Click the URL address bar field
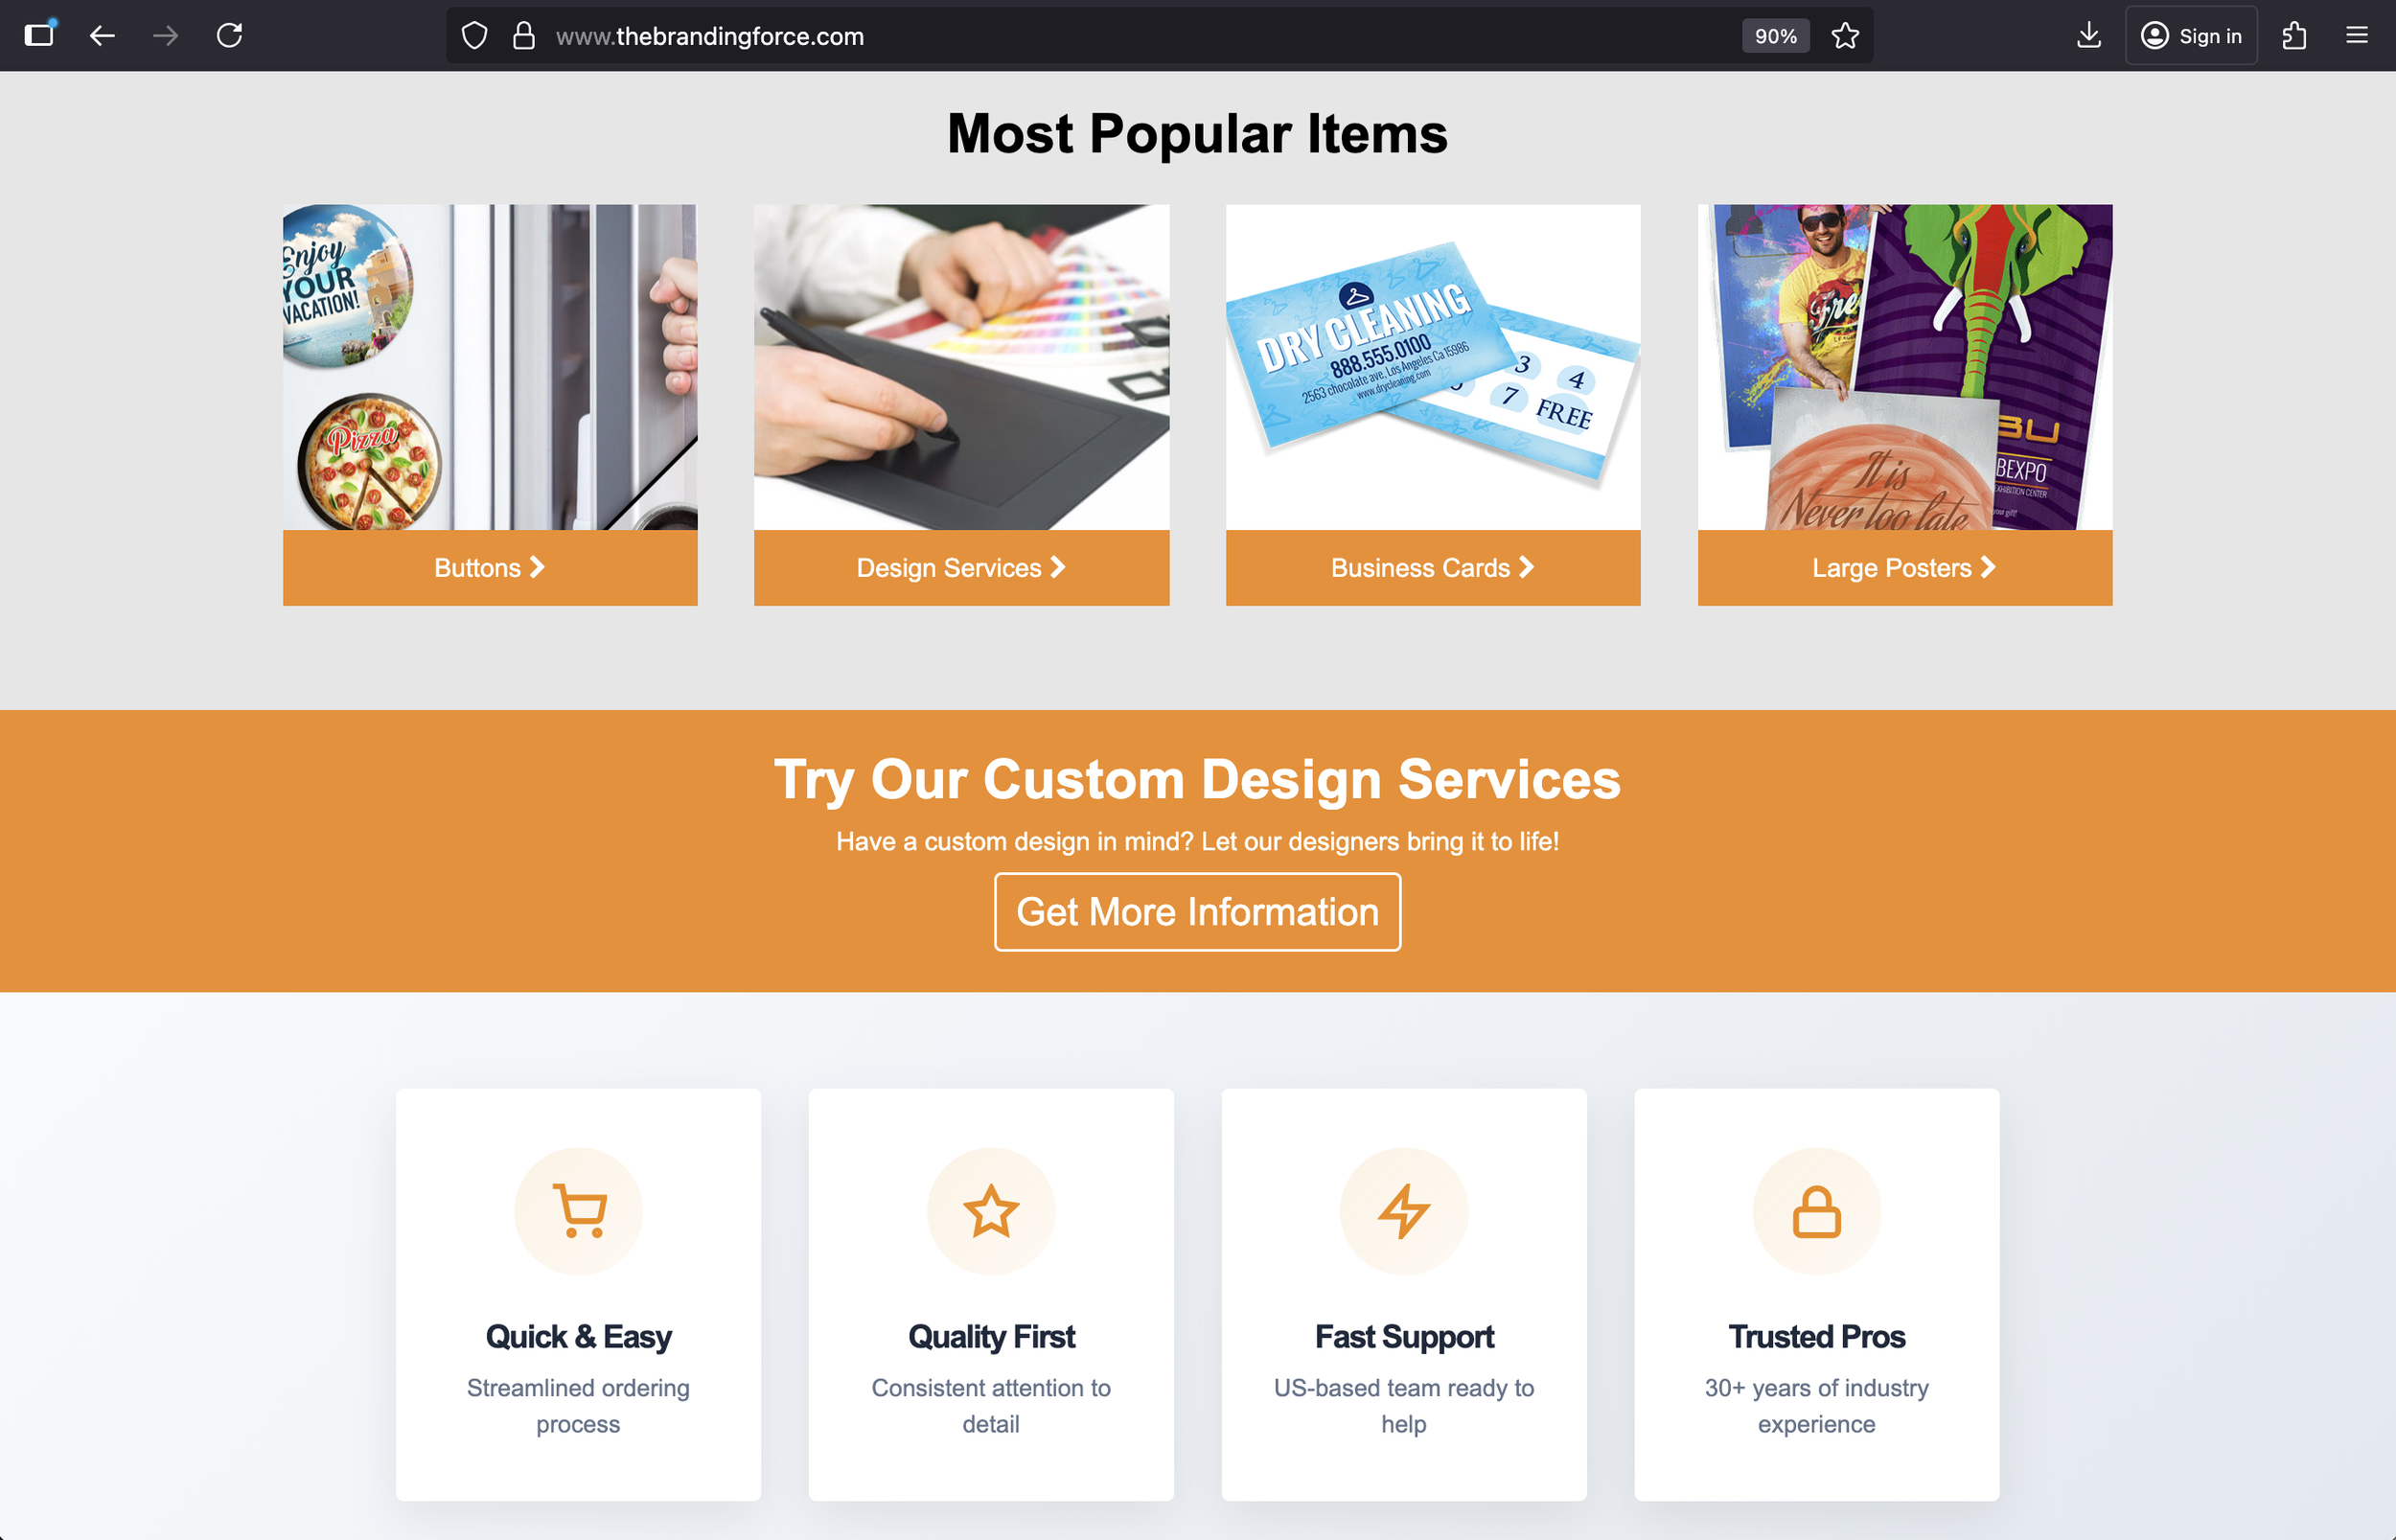Screen dimensions: 2396x1540 point(1140,36)
